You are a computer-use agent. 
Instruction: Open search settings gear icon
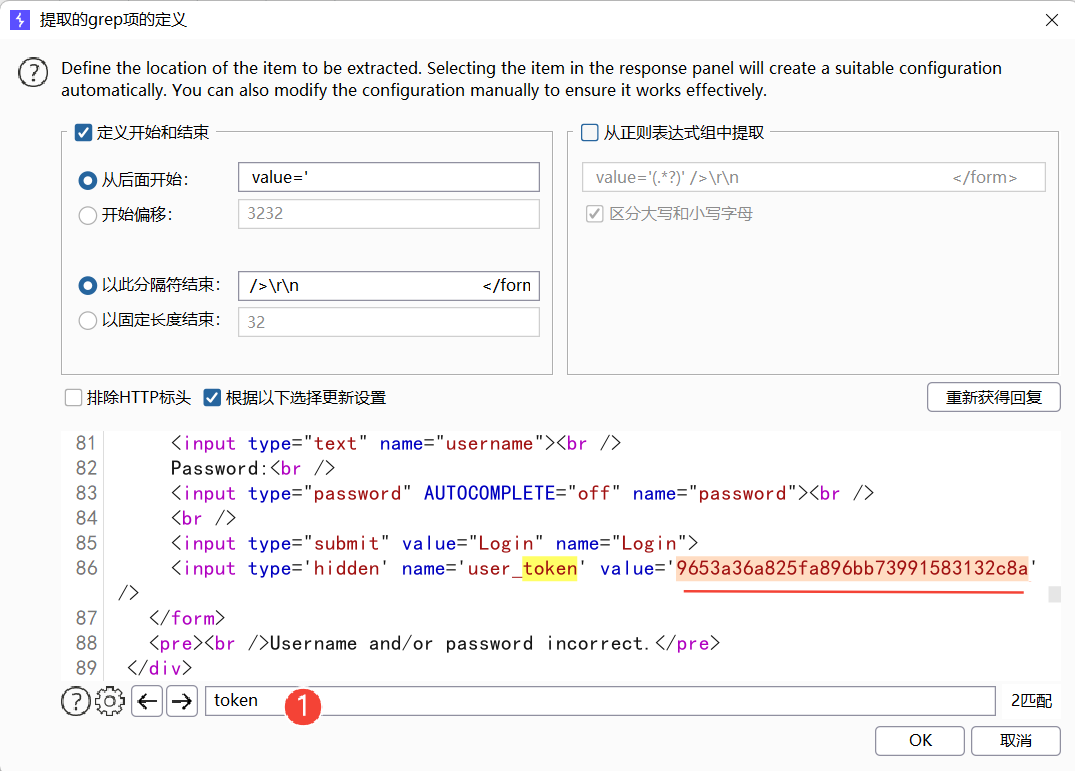coord(110,701)
